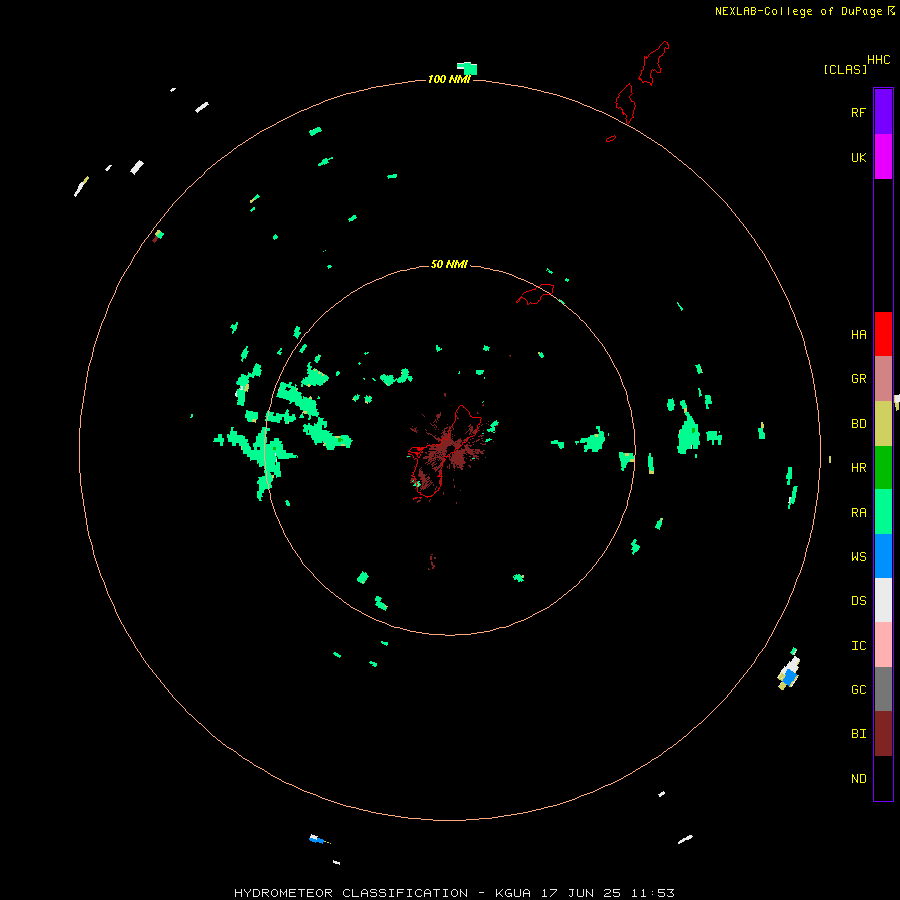This screenshot has height=900, width=900.
Task: Click the 50 NMI range ring label
Action: click(449, 264)
